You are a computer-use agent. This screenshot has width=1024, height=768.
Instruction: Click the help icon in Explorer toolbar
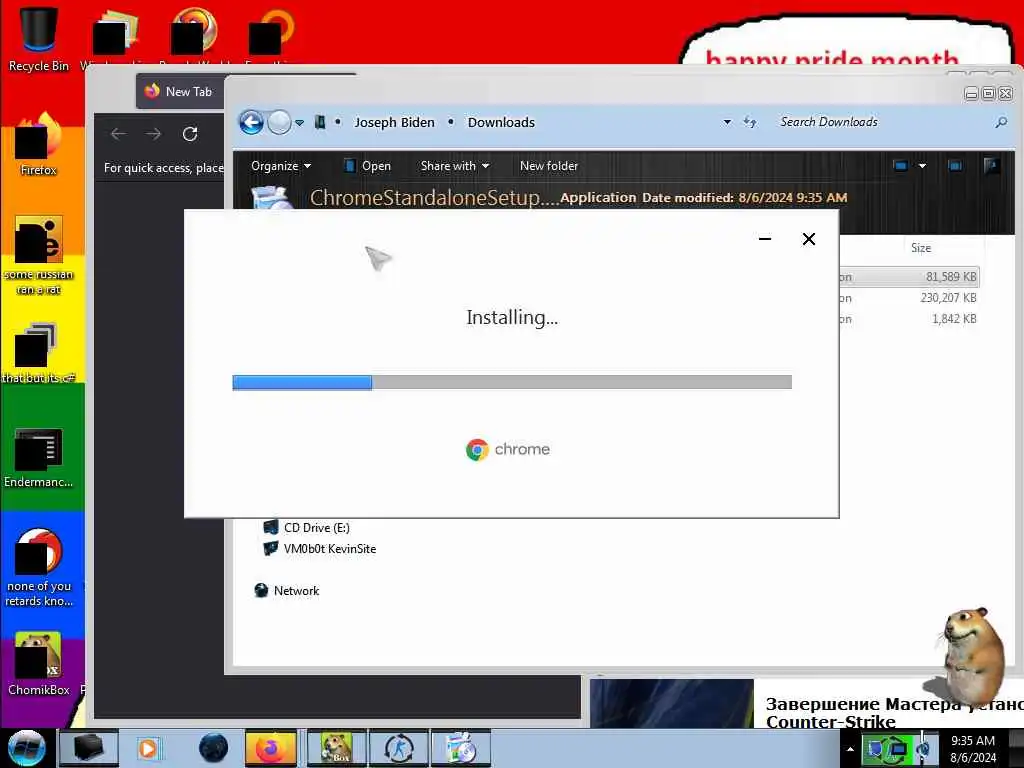click(992, 166)
